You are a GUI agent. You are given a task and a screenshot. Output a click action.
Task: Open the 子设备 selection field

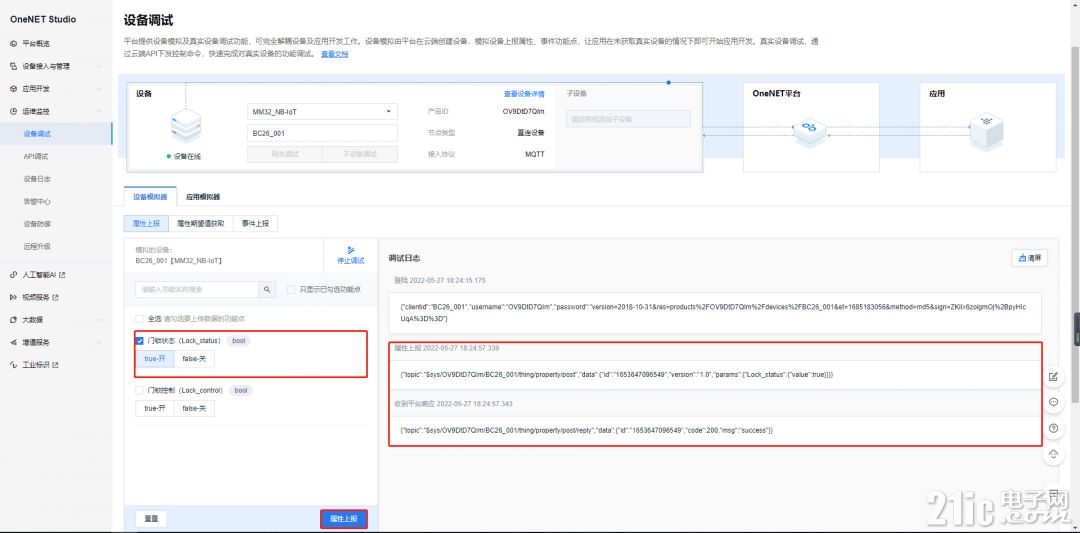point(628,119)
